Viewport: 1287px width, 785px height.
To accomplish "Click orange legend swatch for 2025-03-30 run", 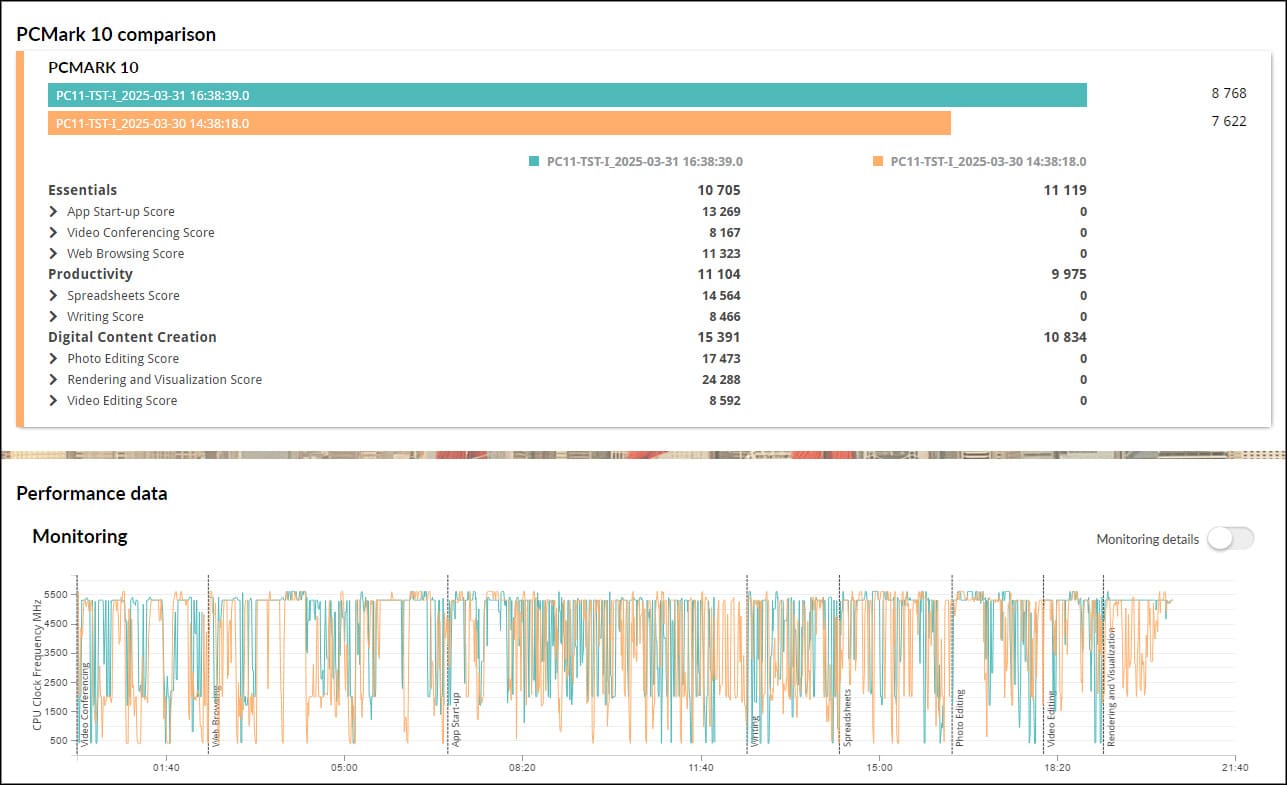I will pyautogui.click(x=878, y=161).
